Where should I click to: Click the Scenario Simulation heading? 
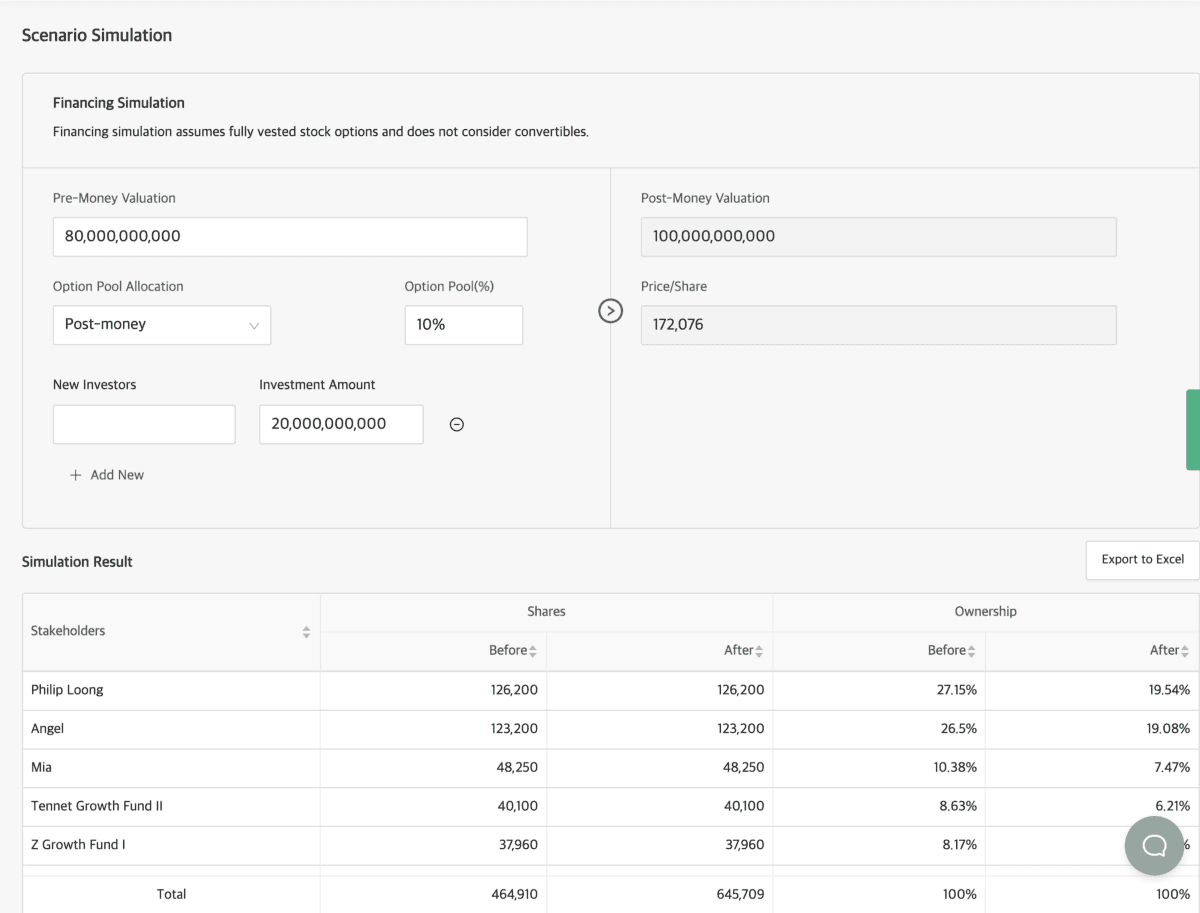(97, 35)
